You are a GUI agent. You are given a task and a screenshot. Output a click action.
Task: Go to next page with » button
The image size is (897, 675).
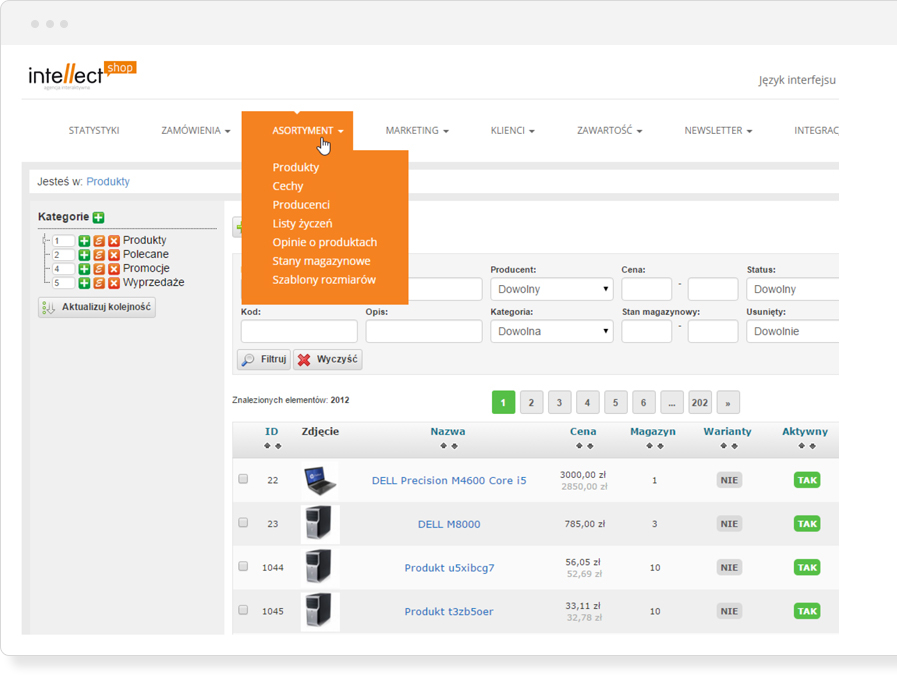pos(728,403)
